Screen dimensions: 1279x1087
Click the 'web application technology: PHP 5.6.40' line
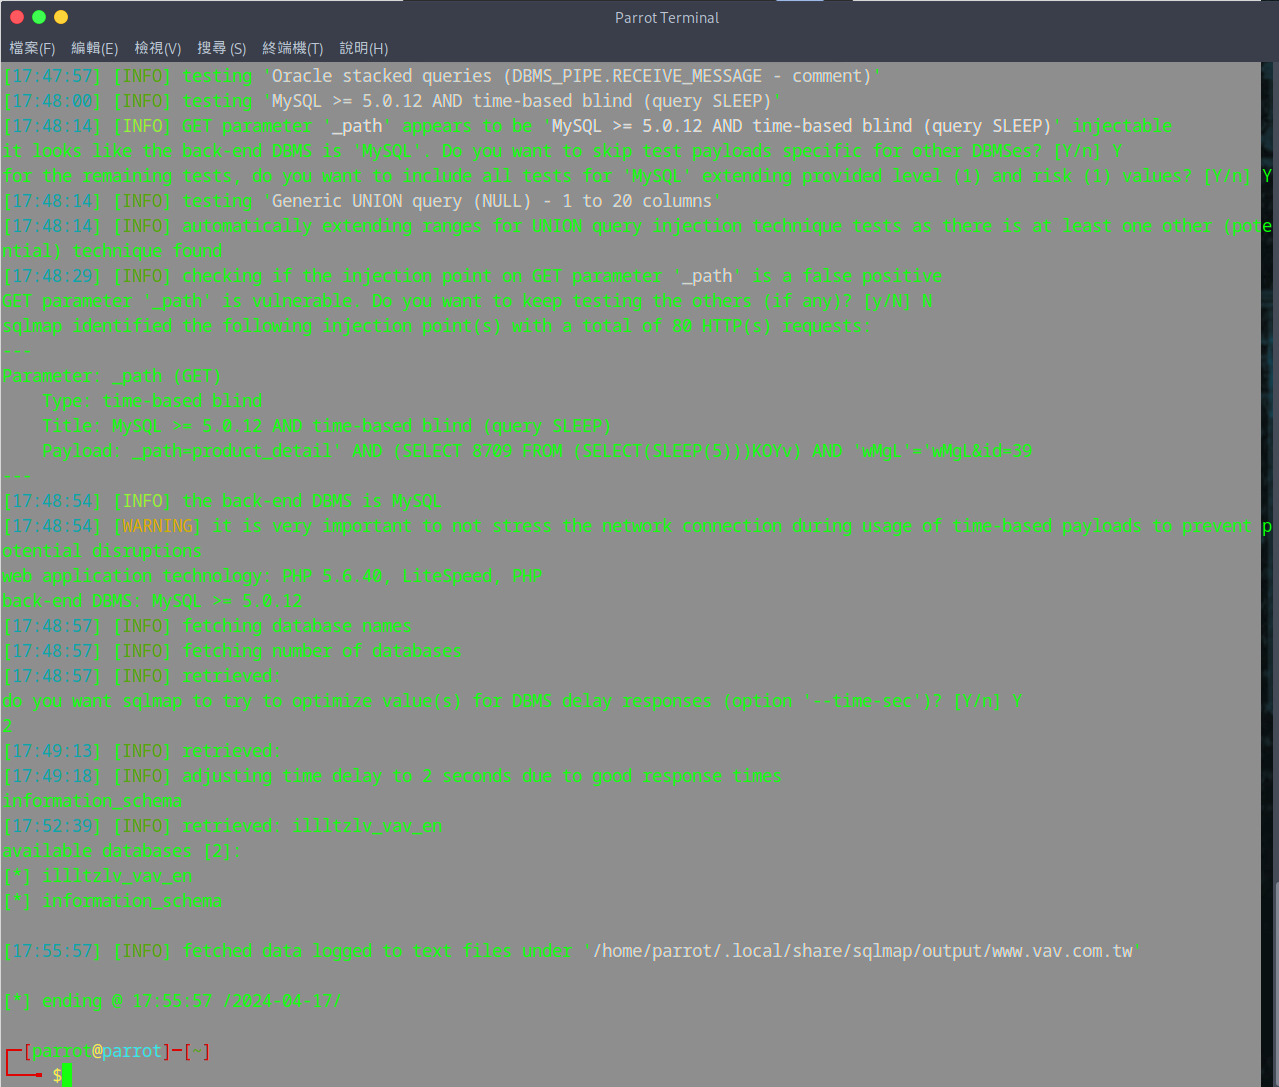[272, 576]
